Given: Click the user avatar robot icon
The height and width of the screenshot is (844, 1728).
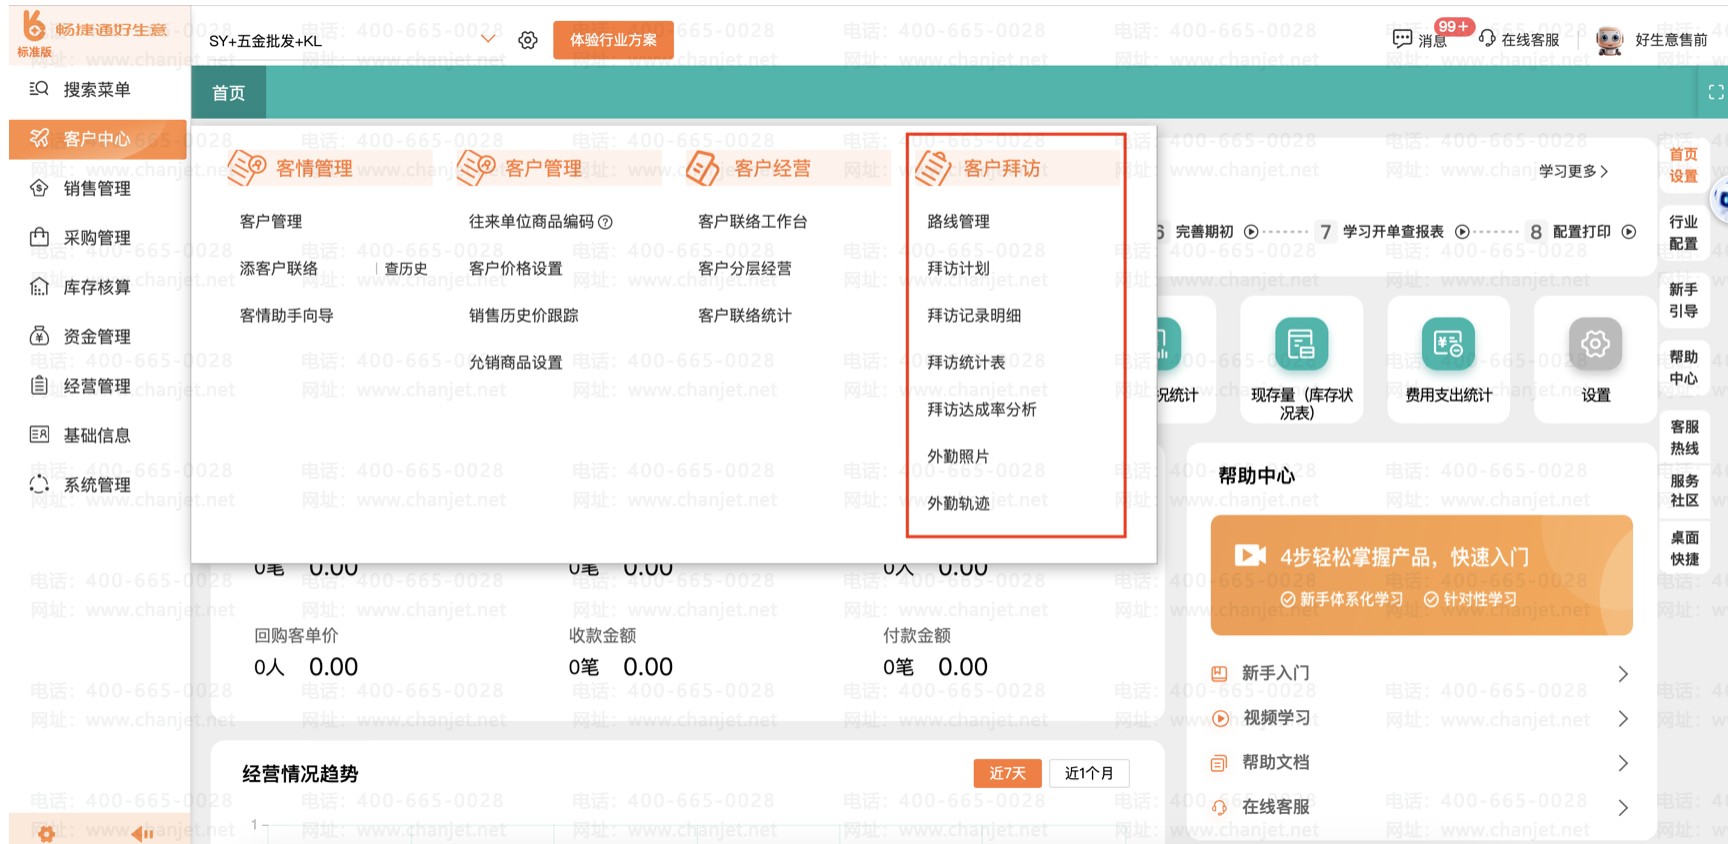Looking at the screenshot, I should pos(1609,40).
